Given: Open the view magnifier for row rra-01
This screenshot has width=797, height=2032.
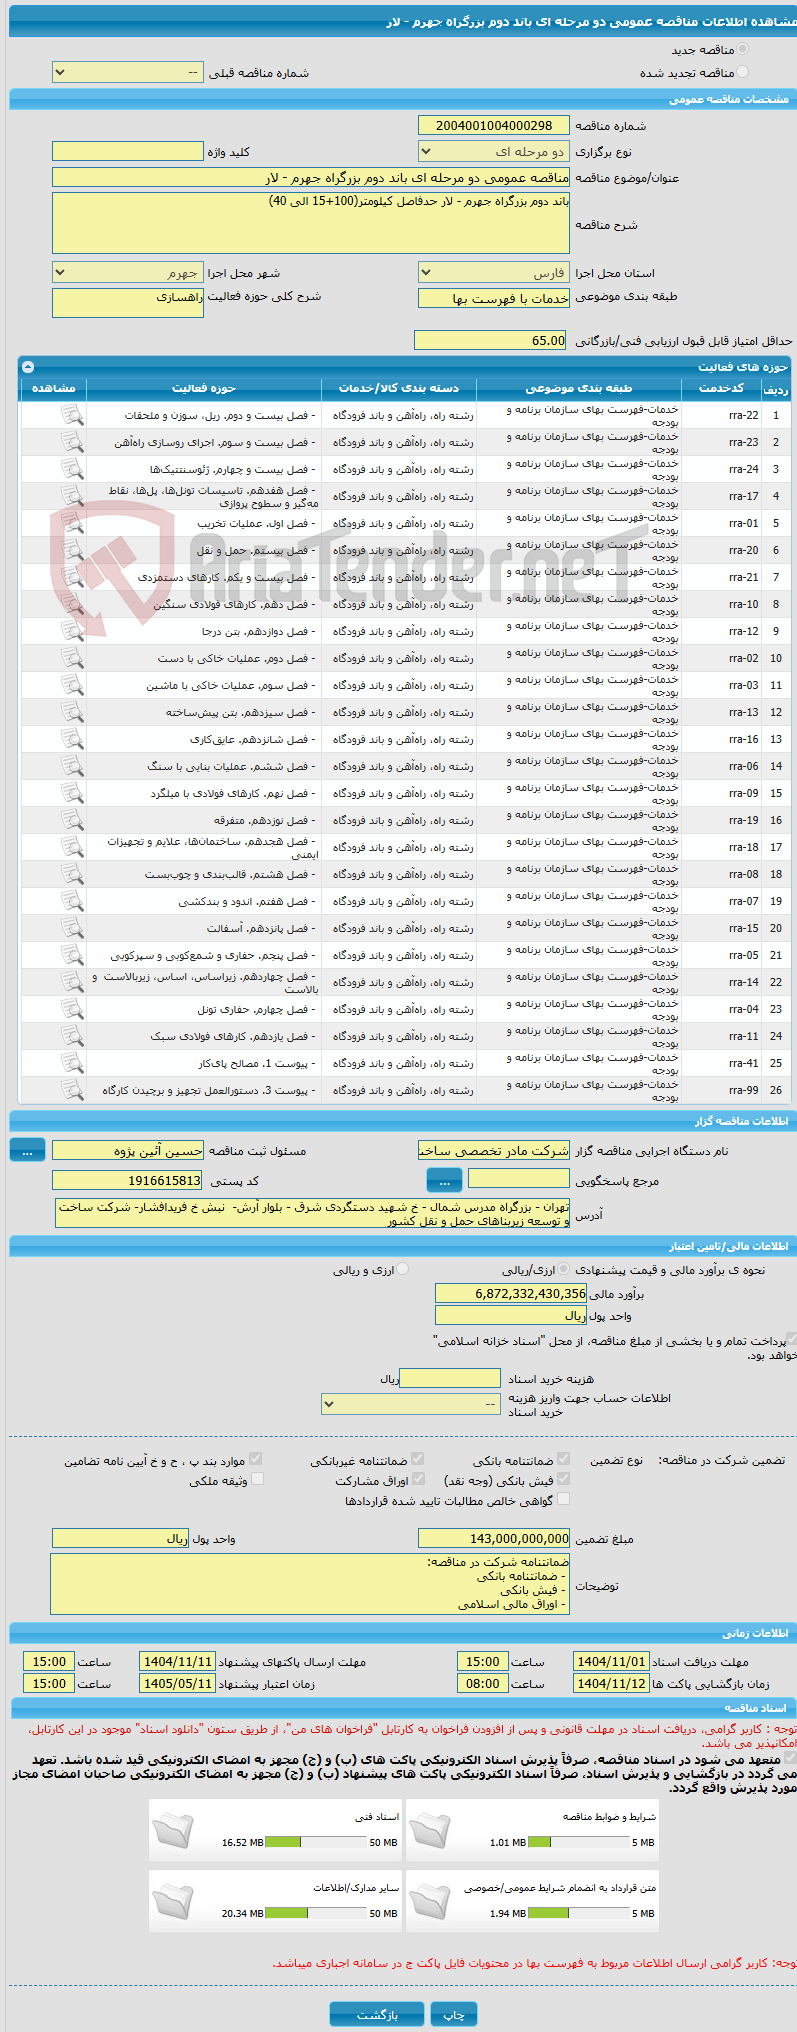Looking at the screenshot, I should (x=72, y=523).
